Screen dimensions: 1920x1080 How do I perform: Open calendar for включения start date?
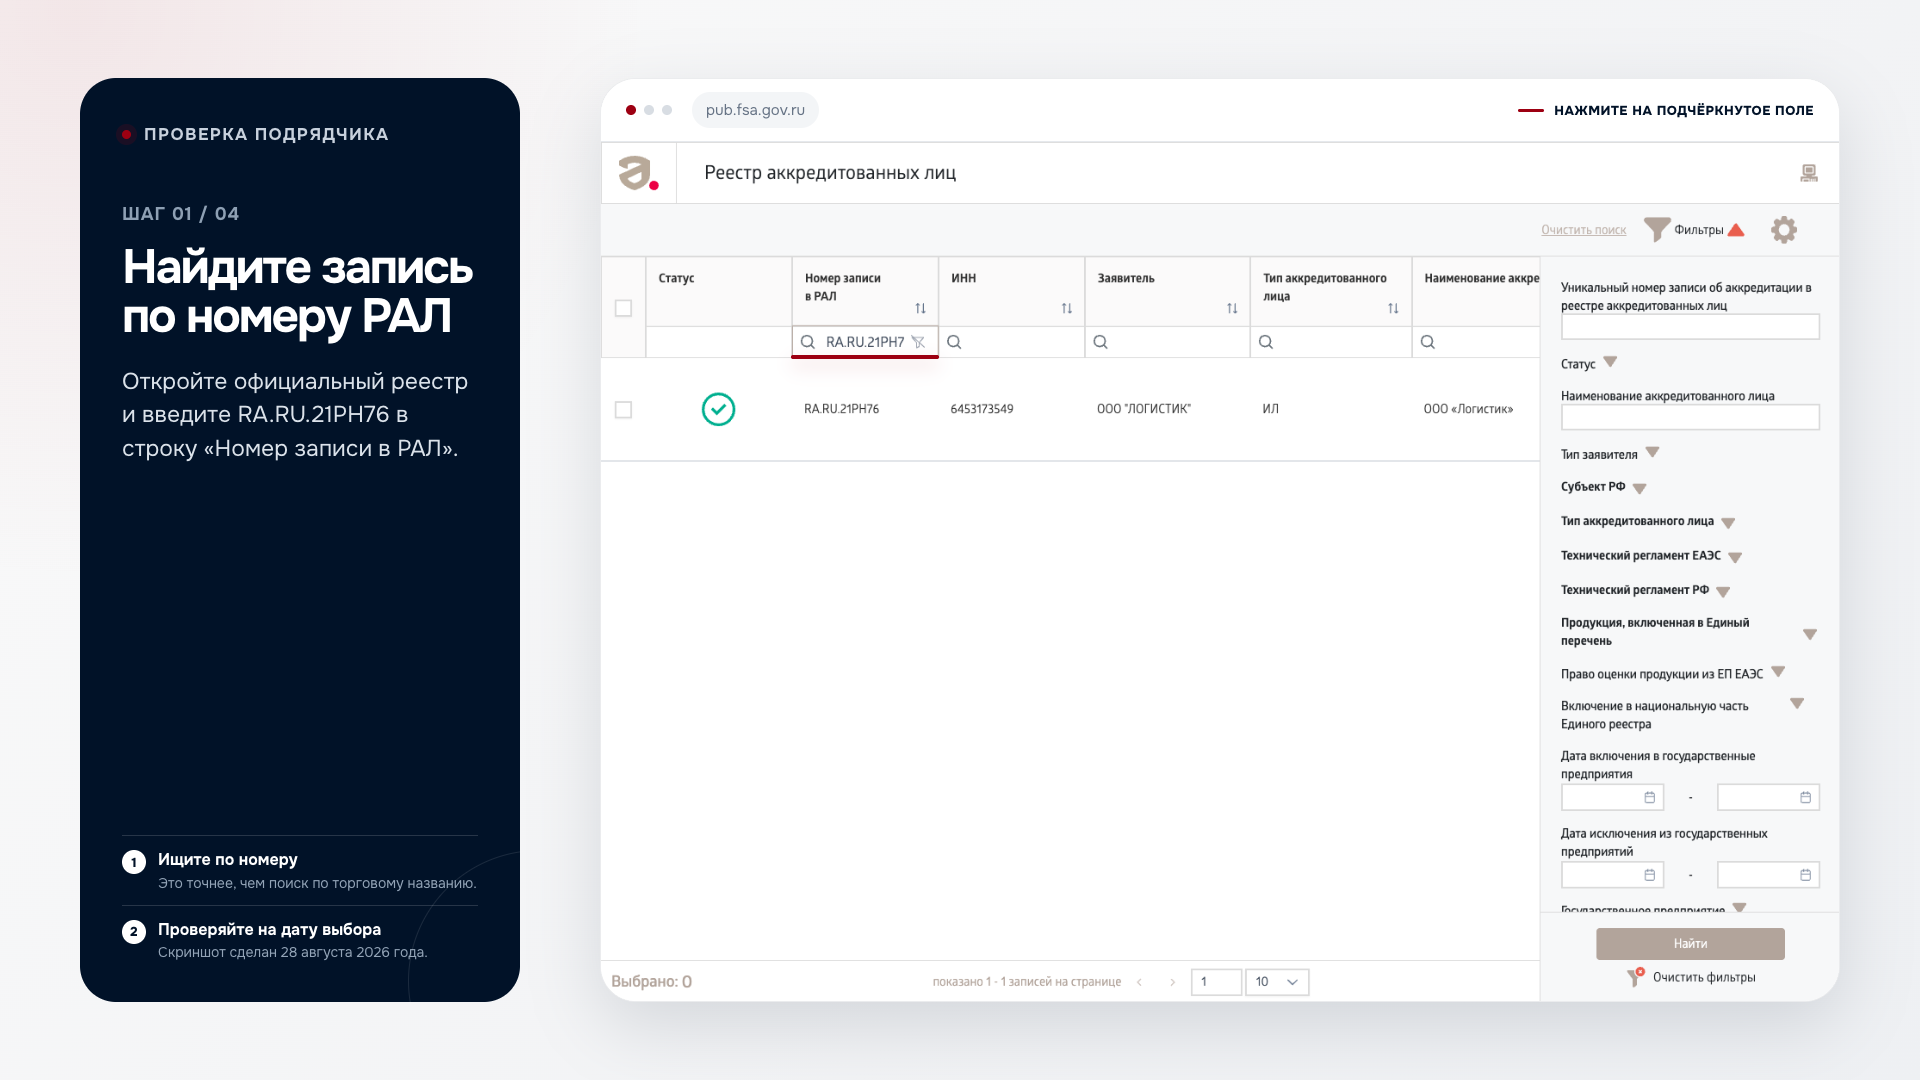pyautogui.click(x=1650, y=797)
